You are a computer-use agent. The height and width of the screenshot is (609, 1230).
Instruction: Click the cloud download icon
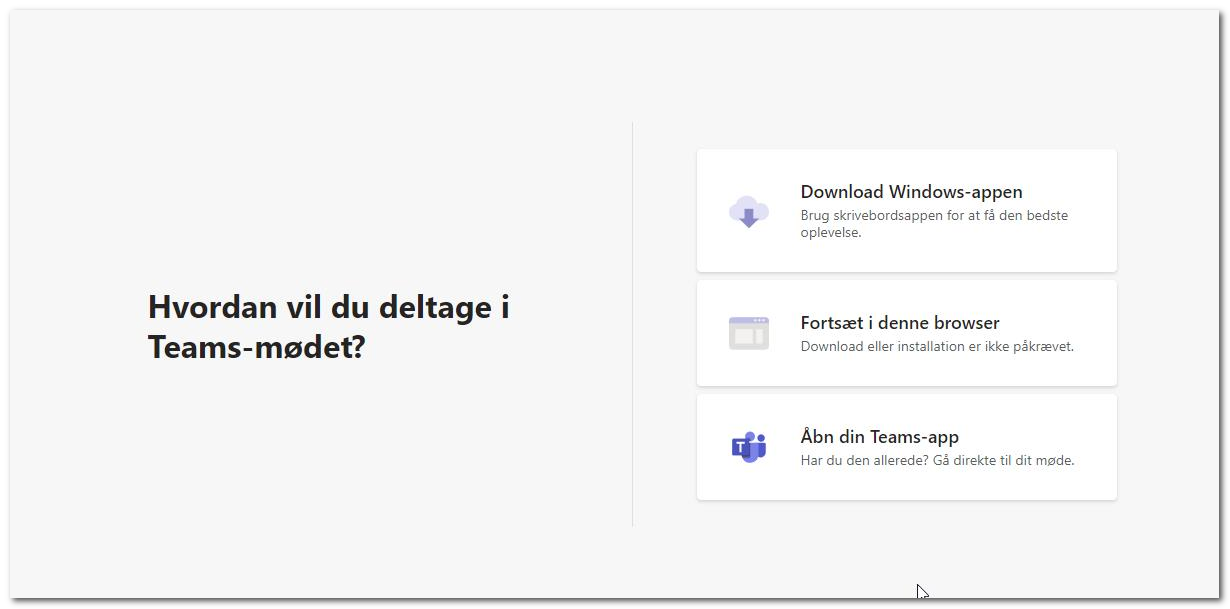pyautogui.click(x=749, y=212)
